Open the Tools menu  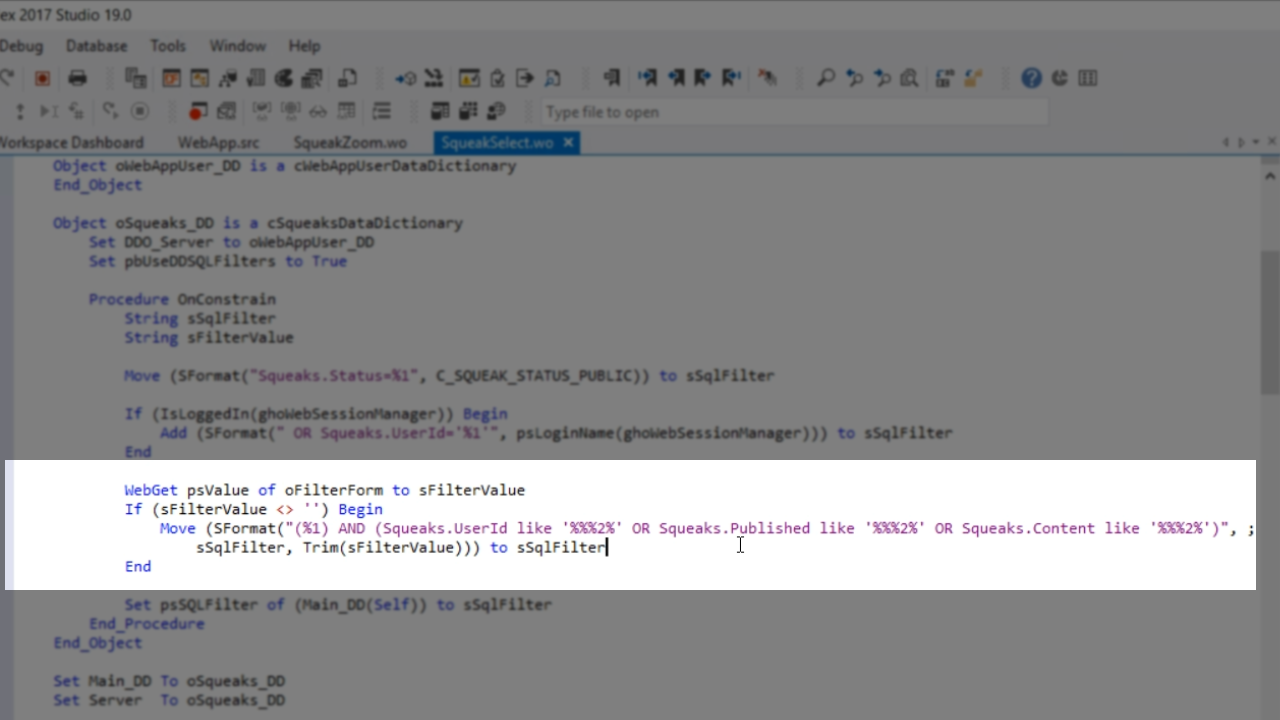point(168,46)
